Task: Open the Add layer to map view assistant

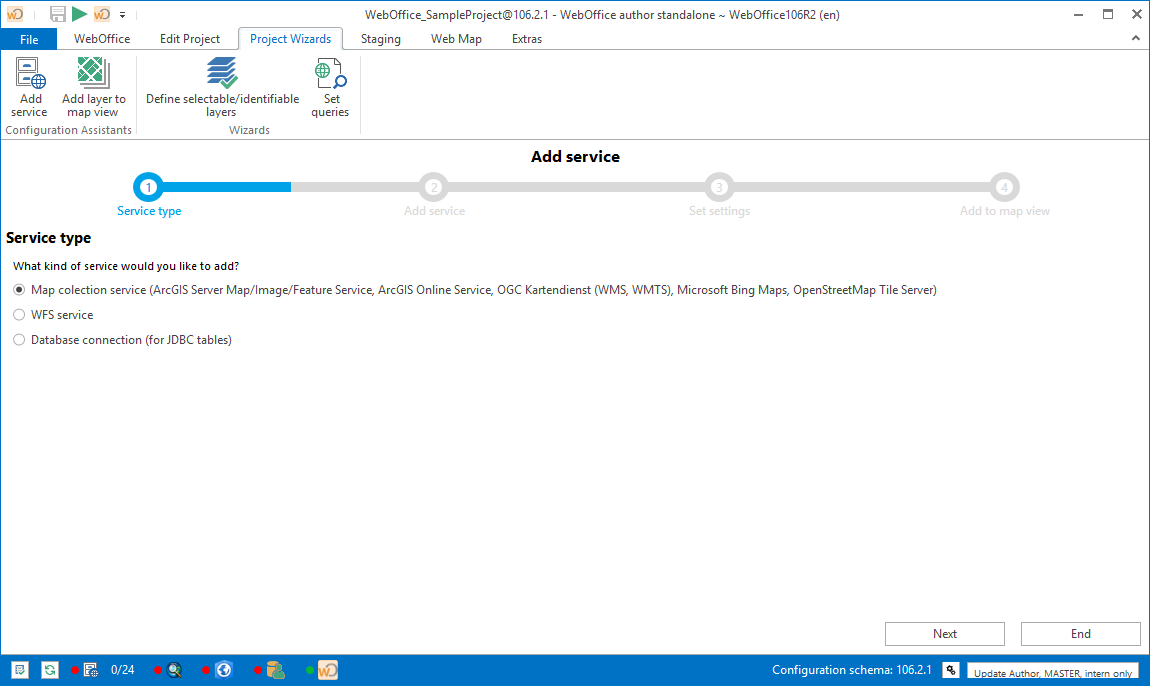Action: tap(93, 87)
